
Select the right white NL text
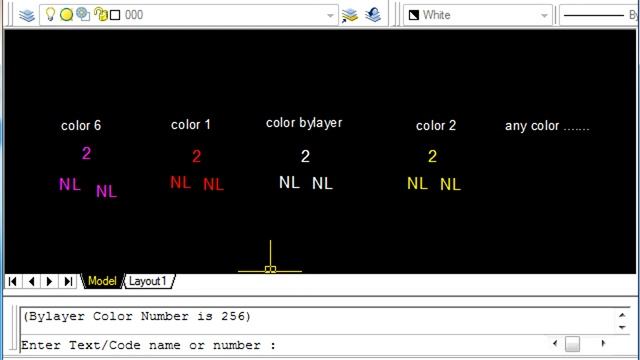click(322, 184)
